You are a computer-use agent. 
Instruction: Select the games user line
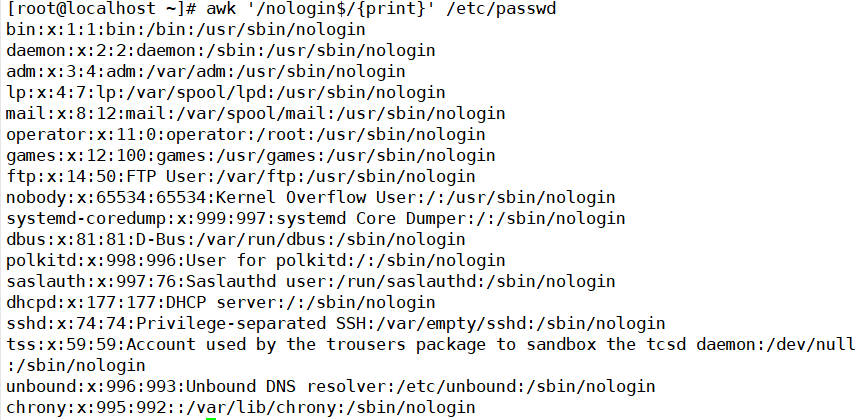(251, 156)
